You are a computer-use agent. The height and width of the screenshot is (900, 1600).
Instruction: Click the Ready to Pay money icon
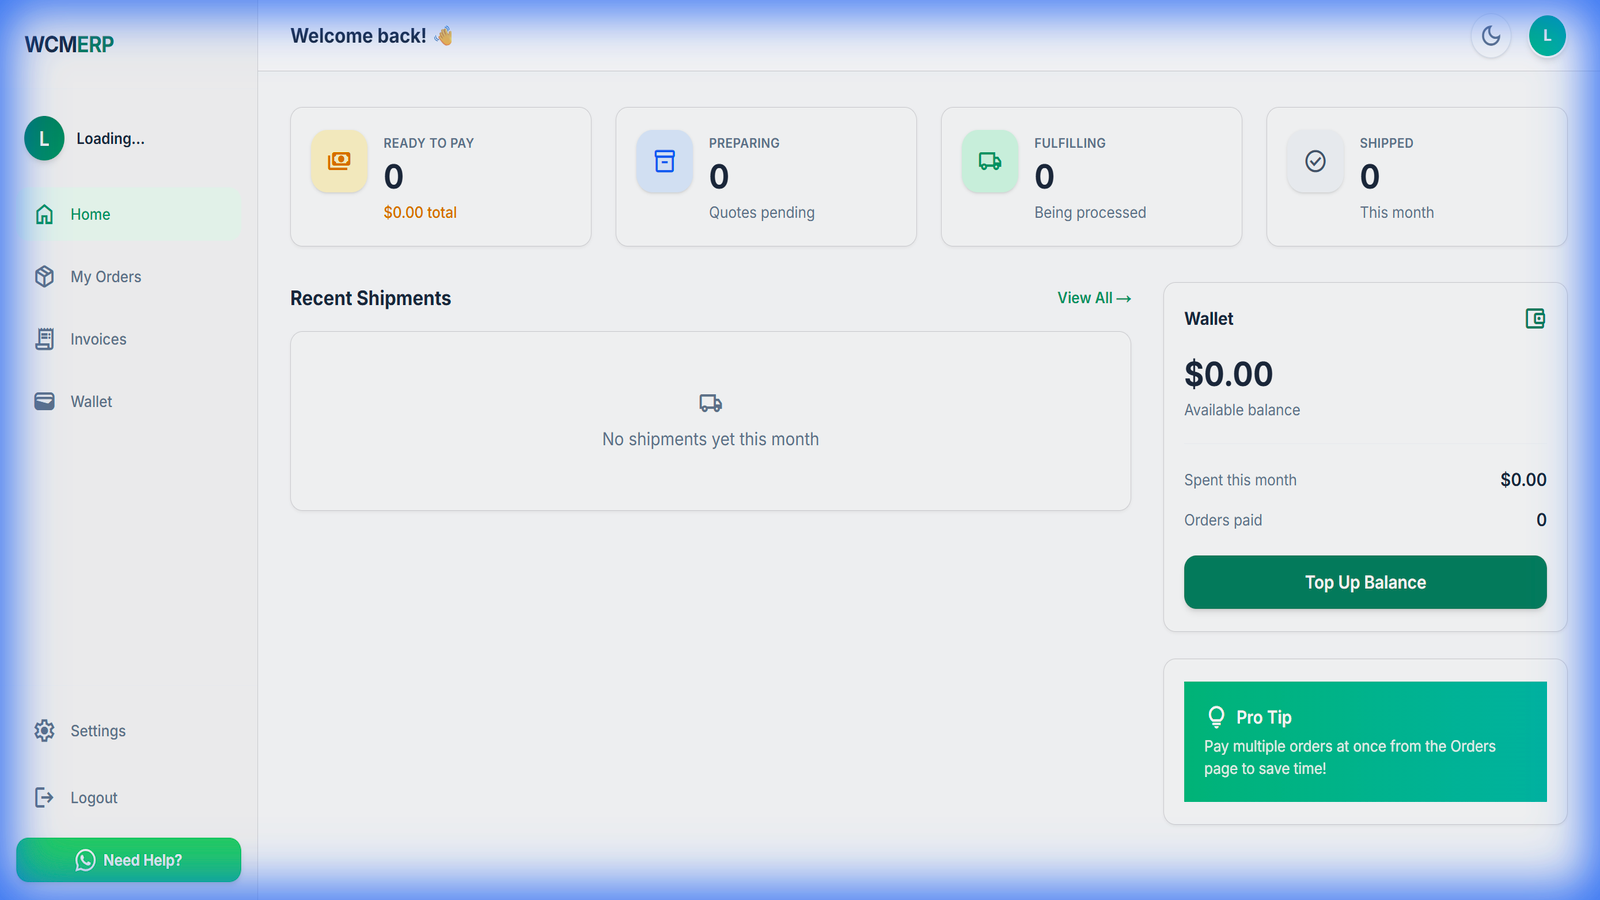[339, 161]
